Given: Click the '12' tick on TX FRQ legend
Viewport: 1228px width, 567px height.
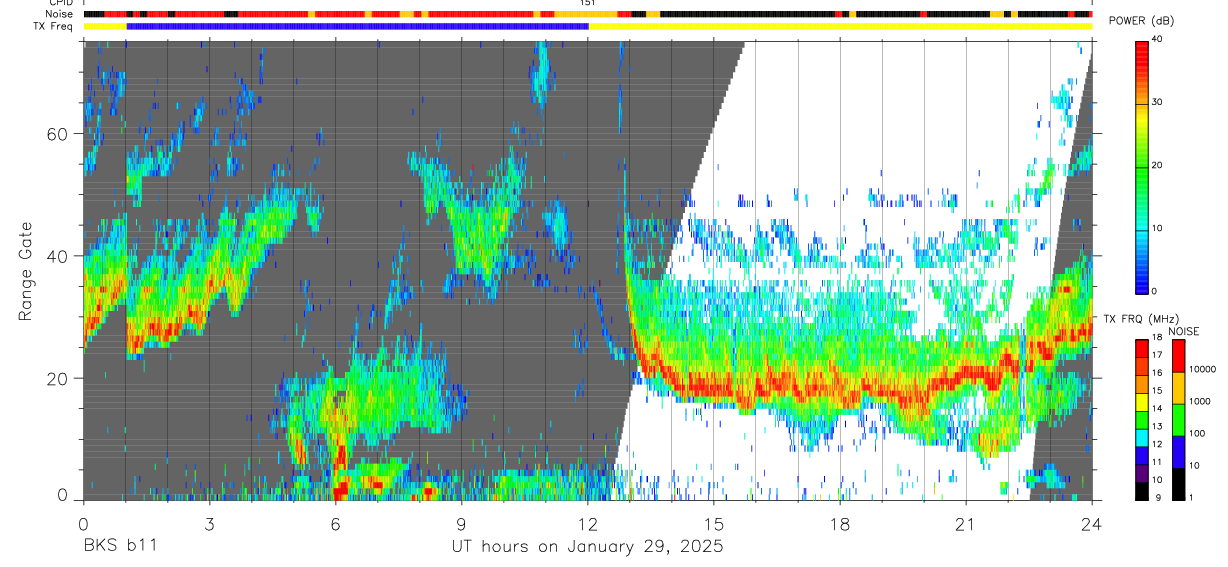Looking at the screenshot, I should (1158, 444).
